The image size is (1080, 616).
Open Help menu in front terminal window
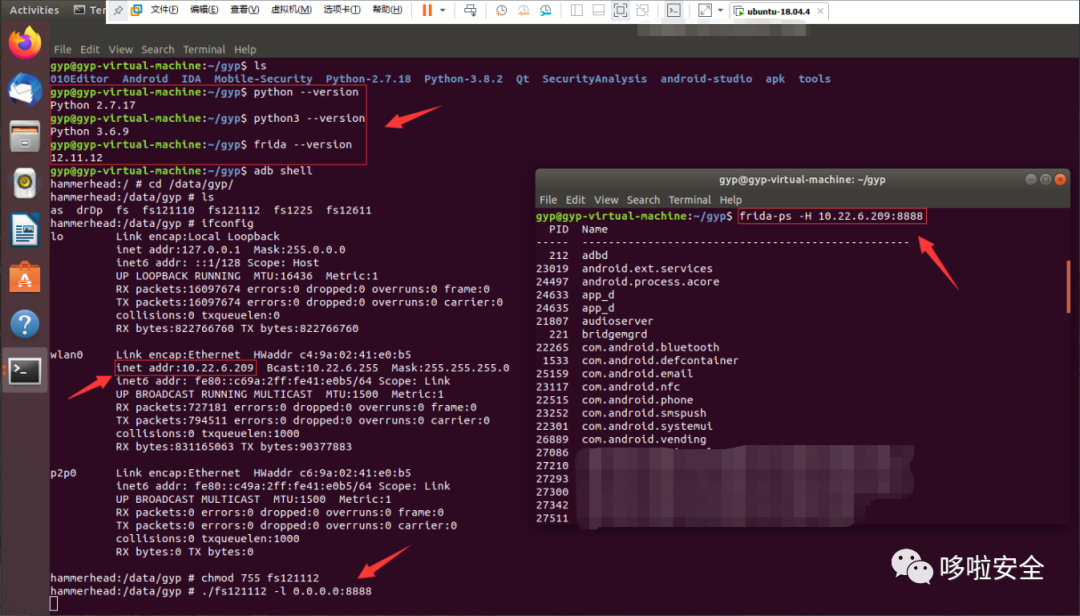(731, 200)
